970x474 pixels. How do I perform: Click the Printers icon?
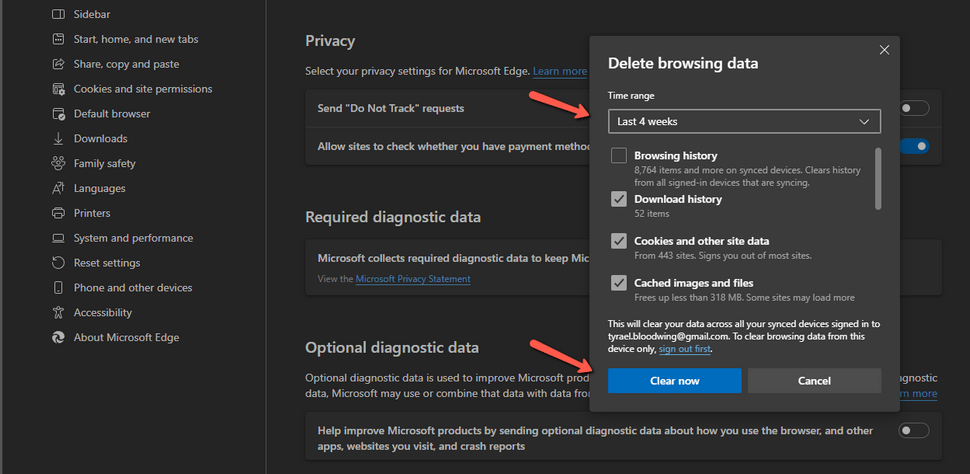point(58,213)
